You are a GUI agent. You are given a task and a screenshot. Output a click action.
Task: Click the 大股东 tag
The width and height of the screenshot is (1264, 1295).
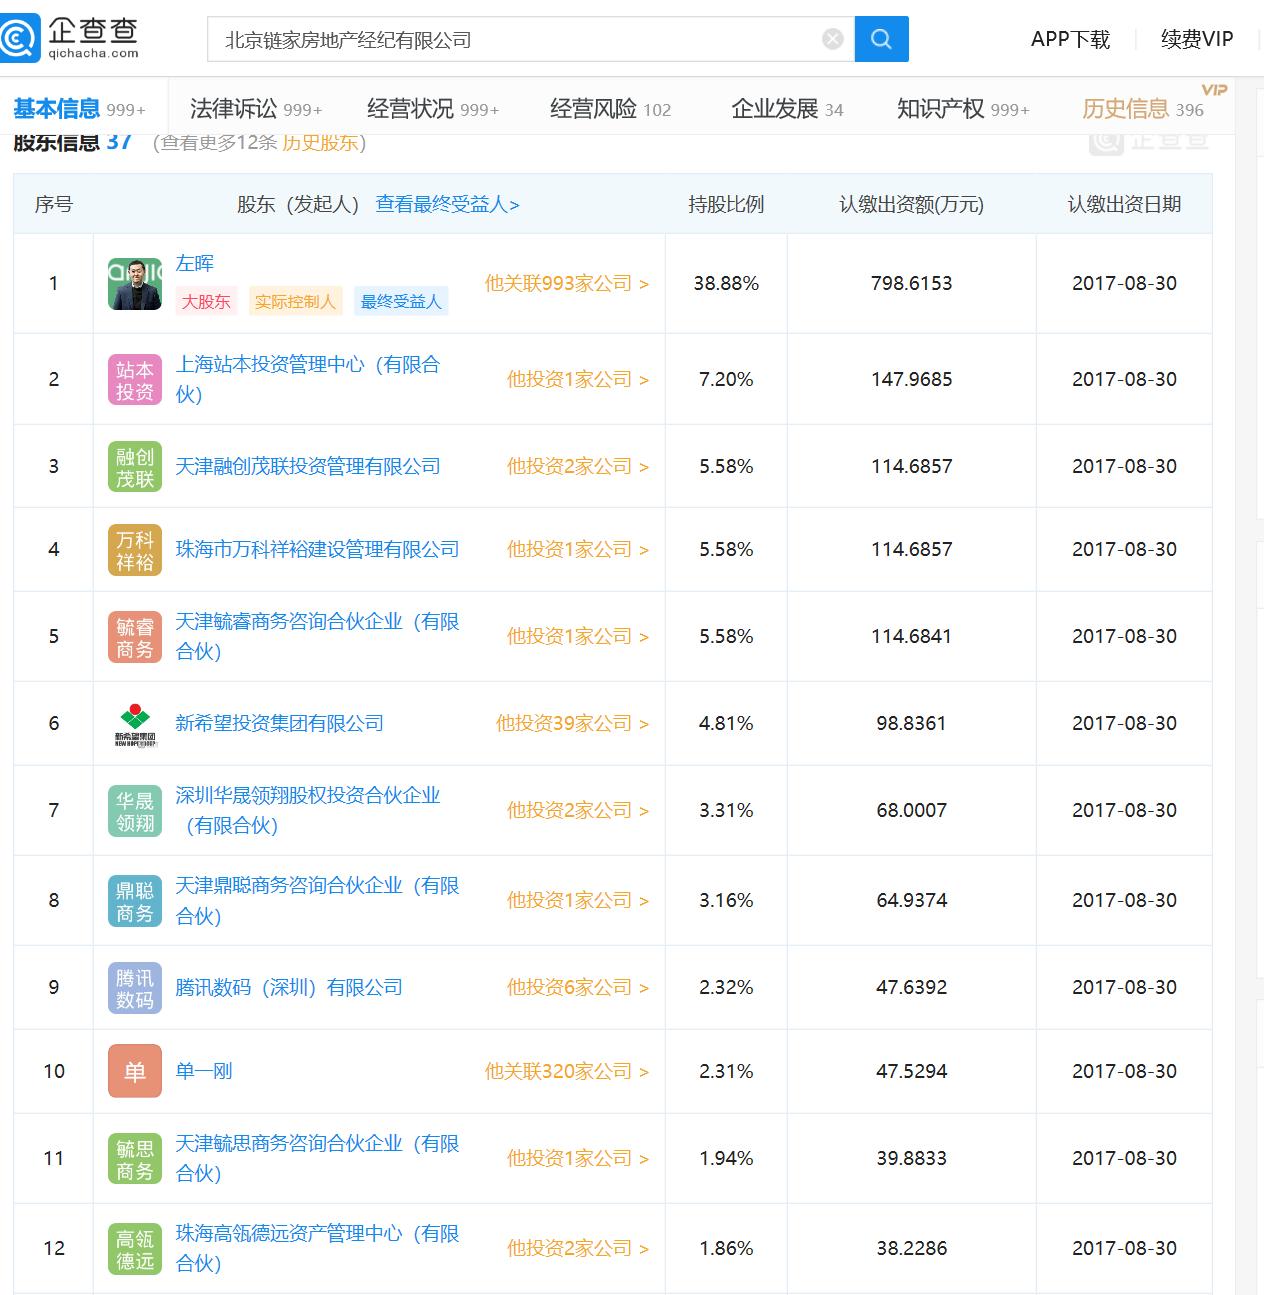[x=206, y=301]
